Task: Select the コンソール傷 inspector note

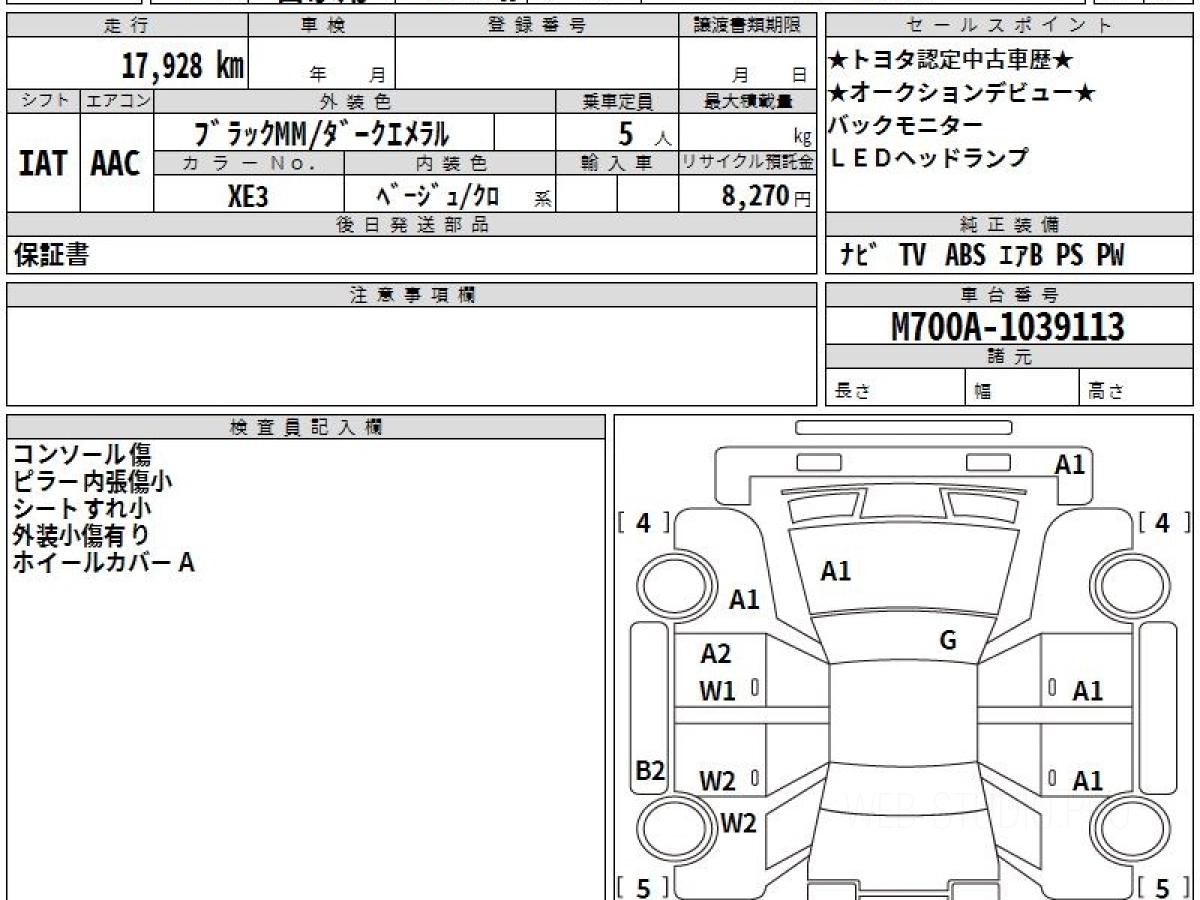Action: [82, 455]
